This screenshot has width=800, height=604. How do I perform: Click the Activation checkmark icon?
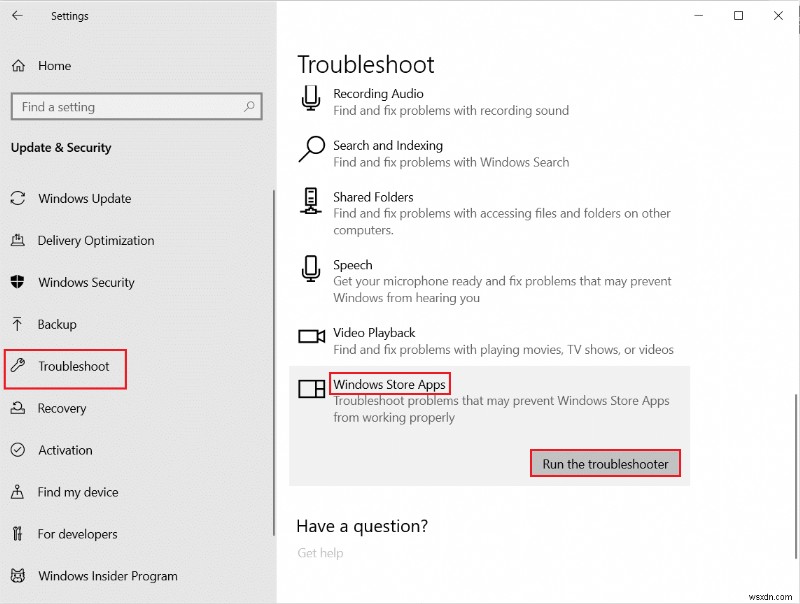pyautogui.click(x=17, y=450)
